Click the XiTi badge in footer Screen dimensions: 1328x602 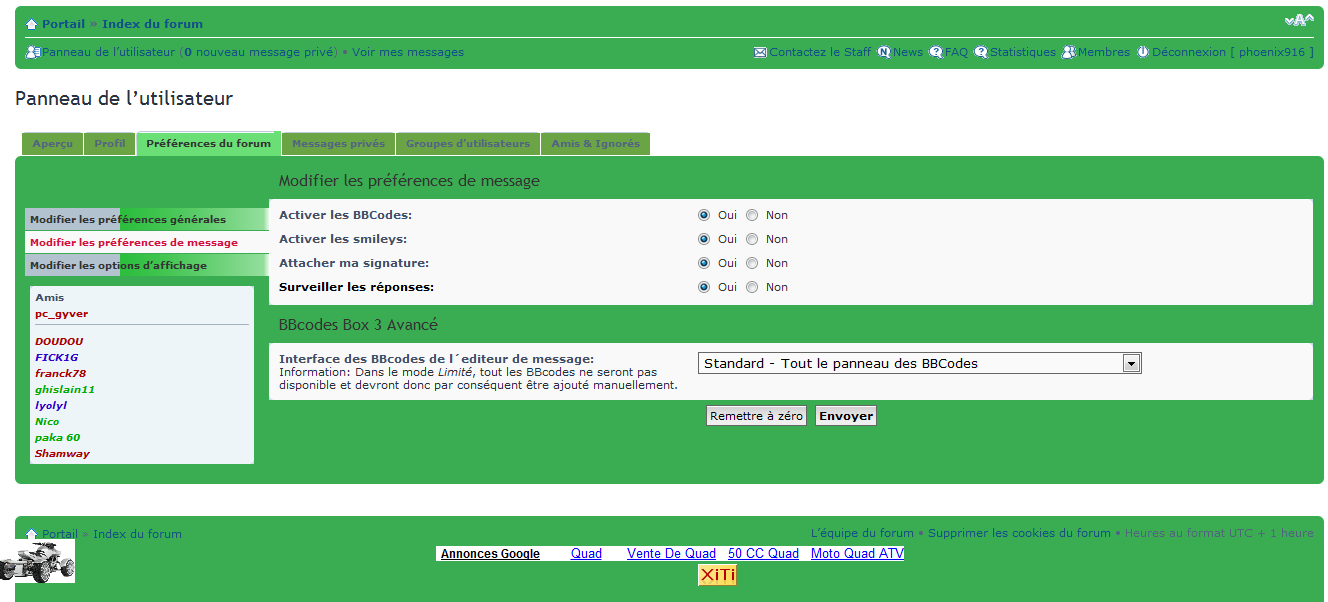click(x=717, y=575)
